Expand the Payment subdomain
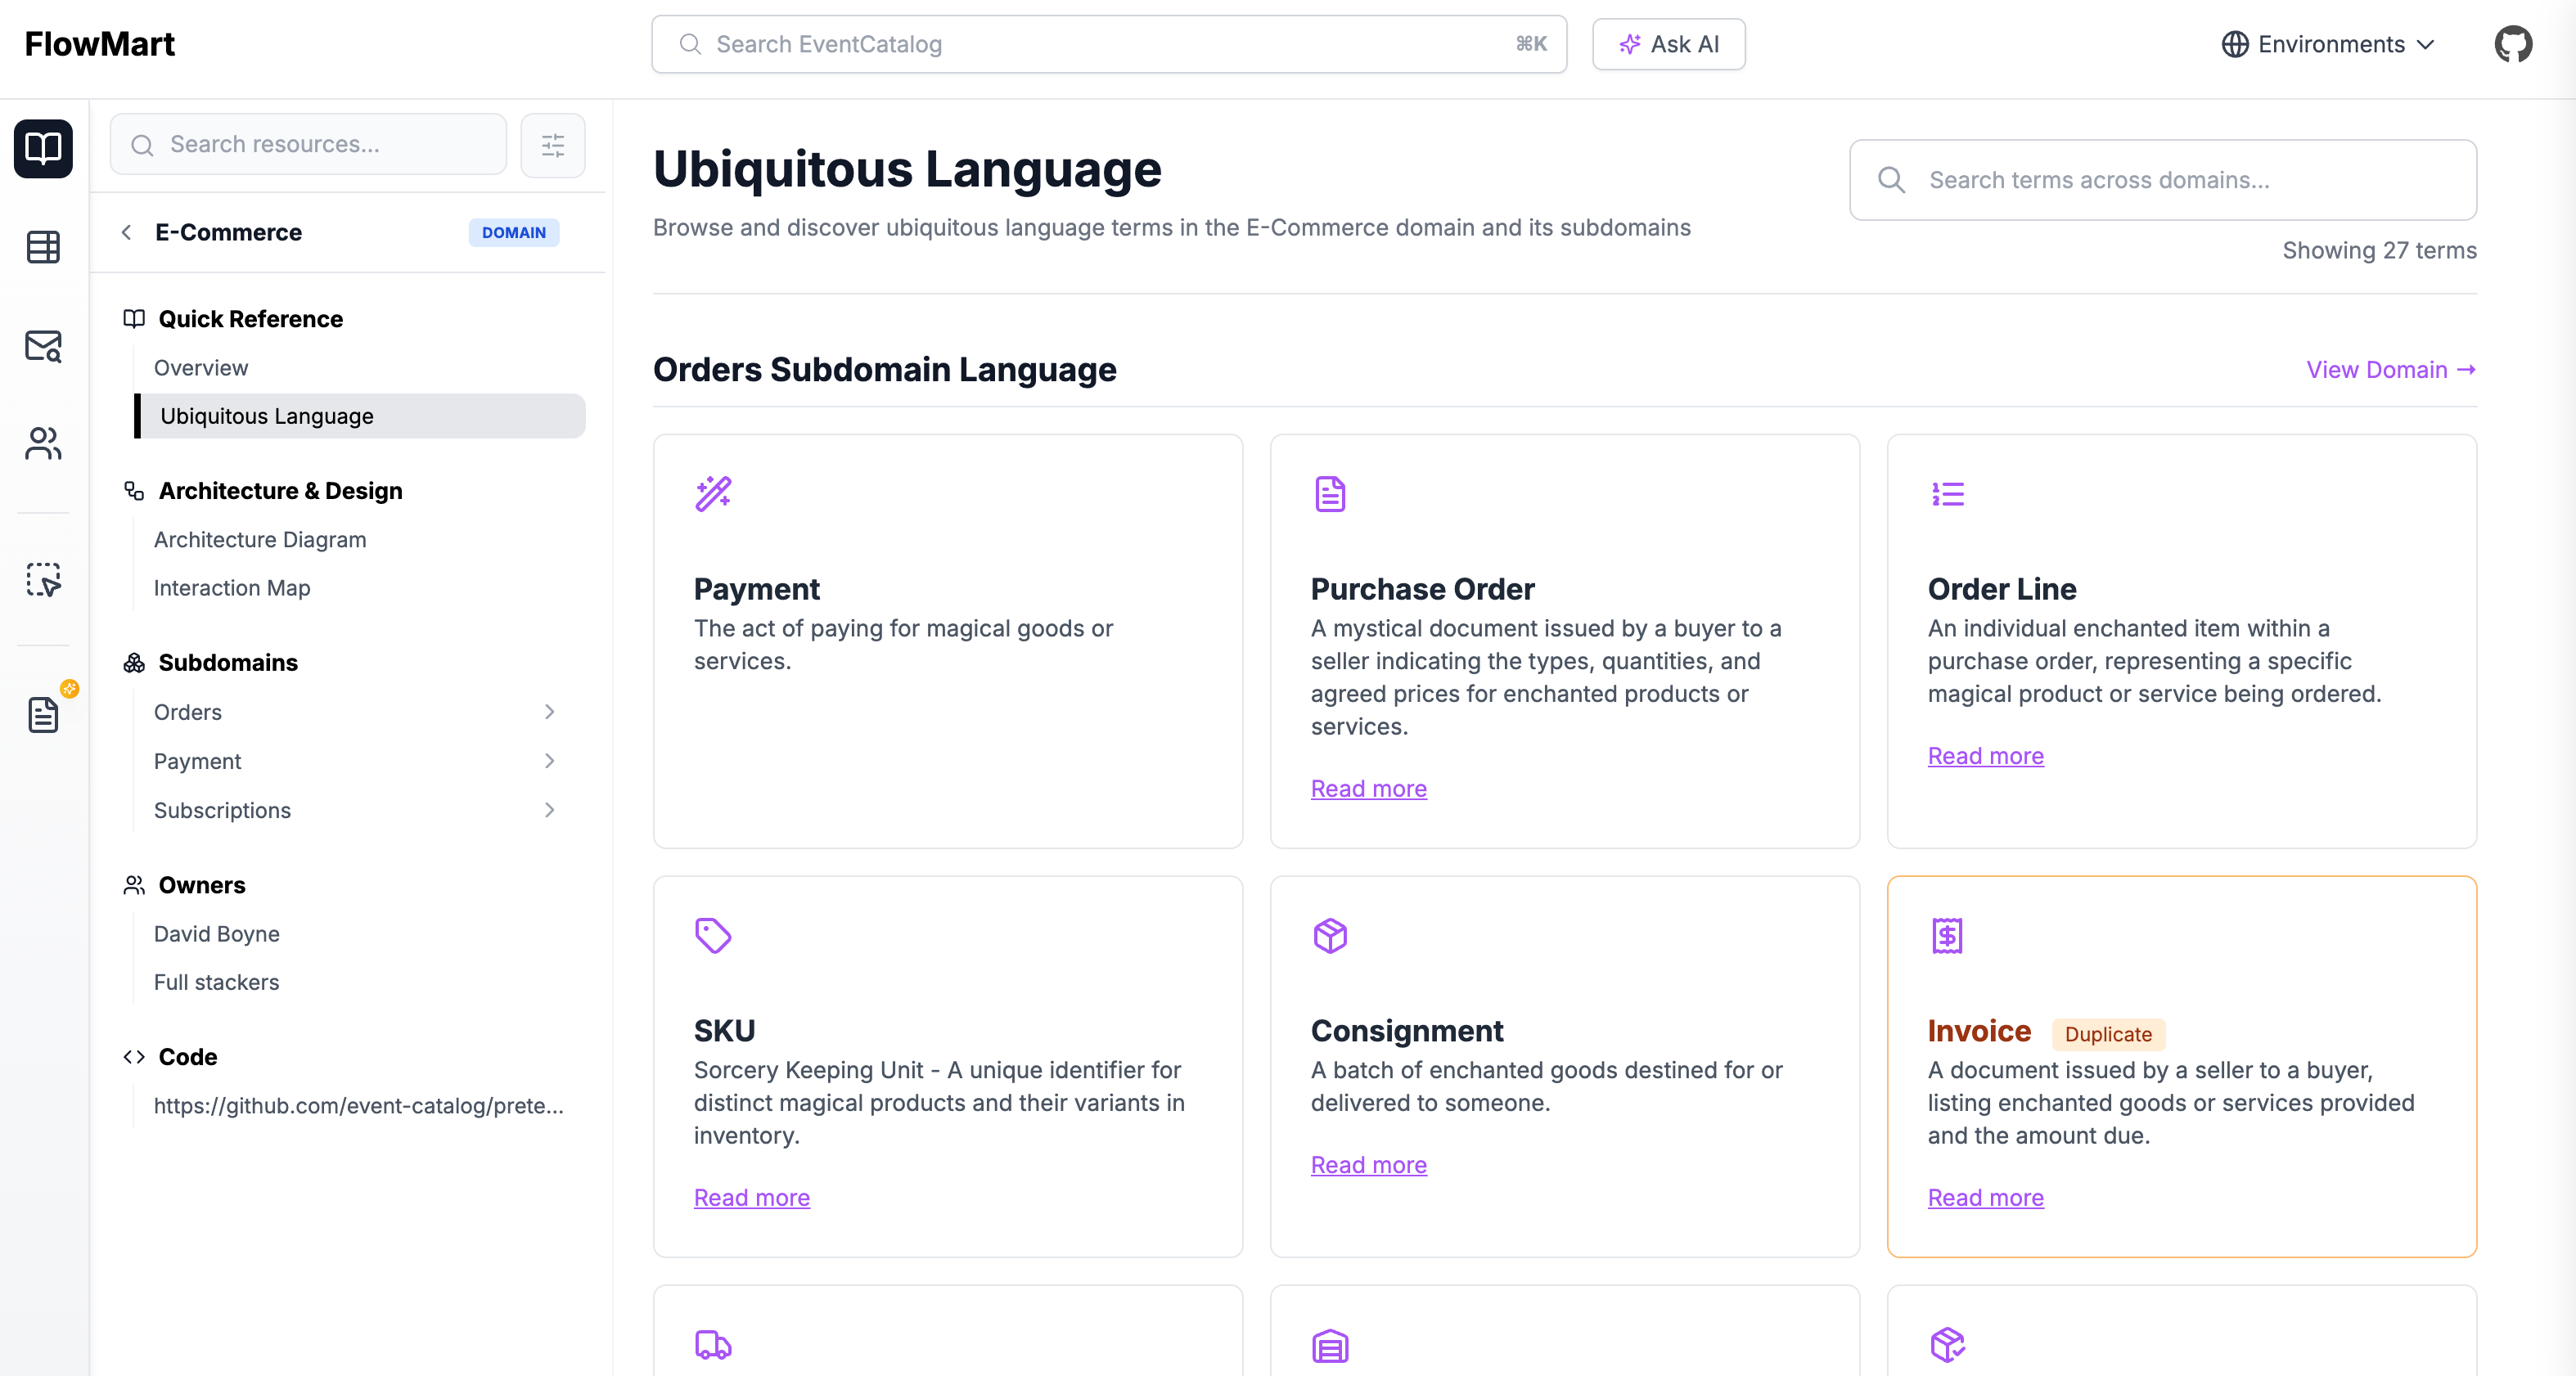 pos(549,760)
